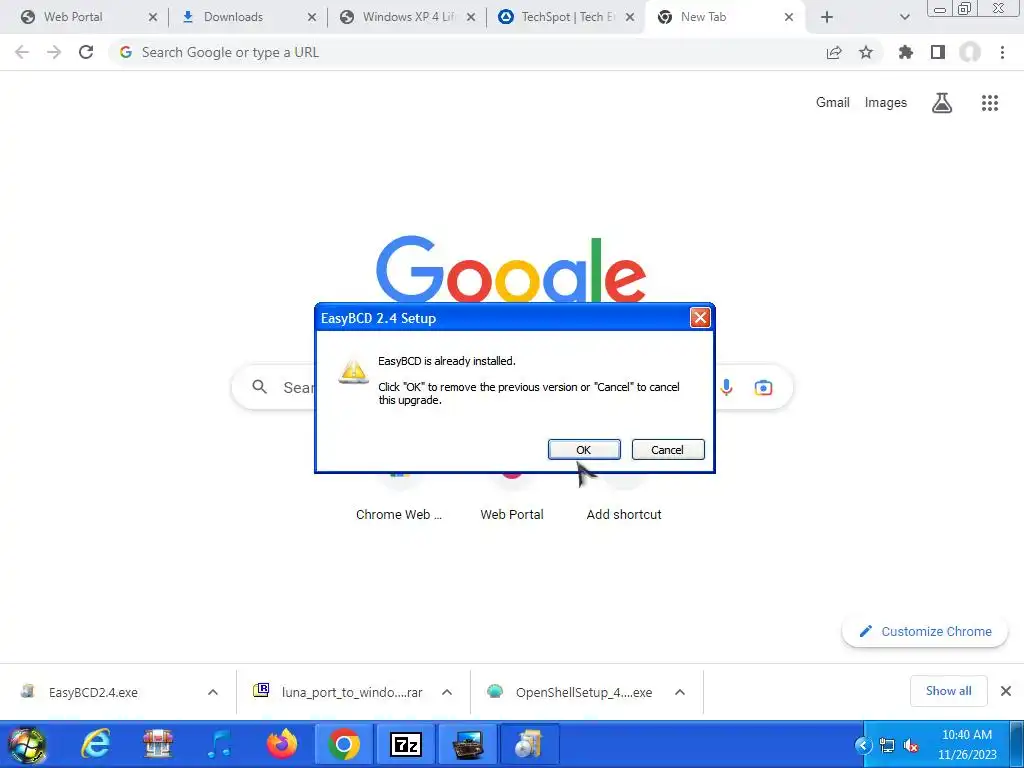Close the downloads bar
Viewport: 1024px width, 768px height.
(1006, 691)
